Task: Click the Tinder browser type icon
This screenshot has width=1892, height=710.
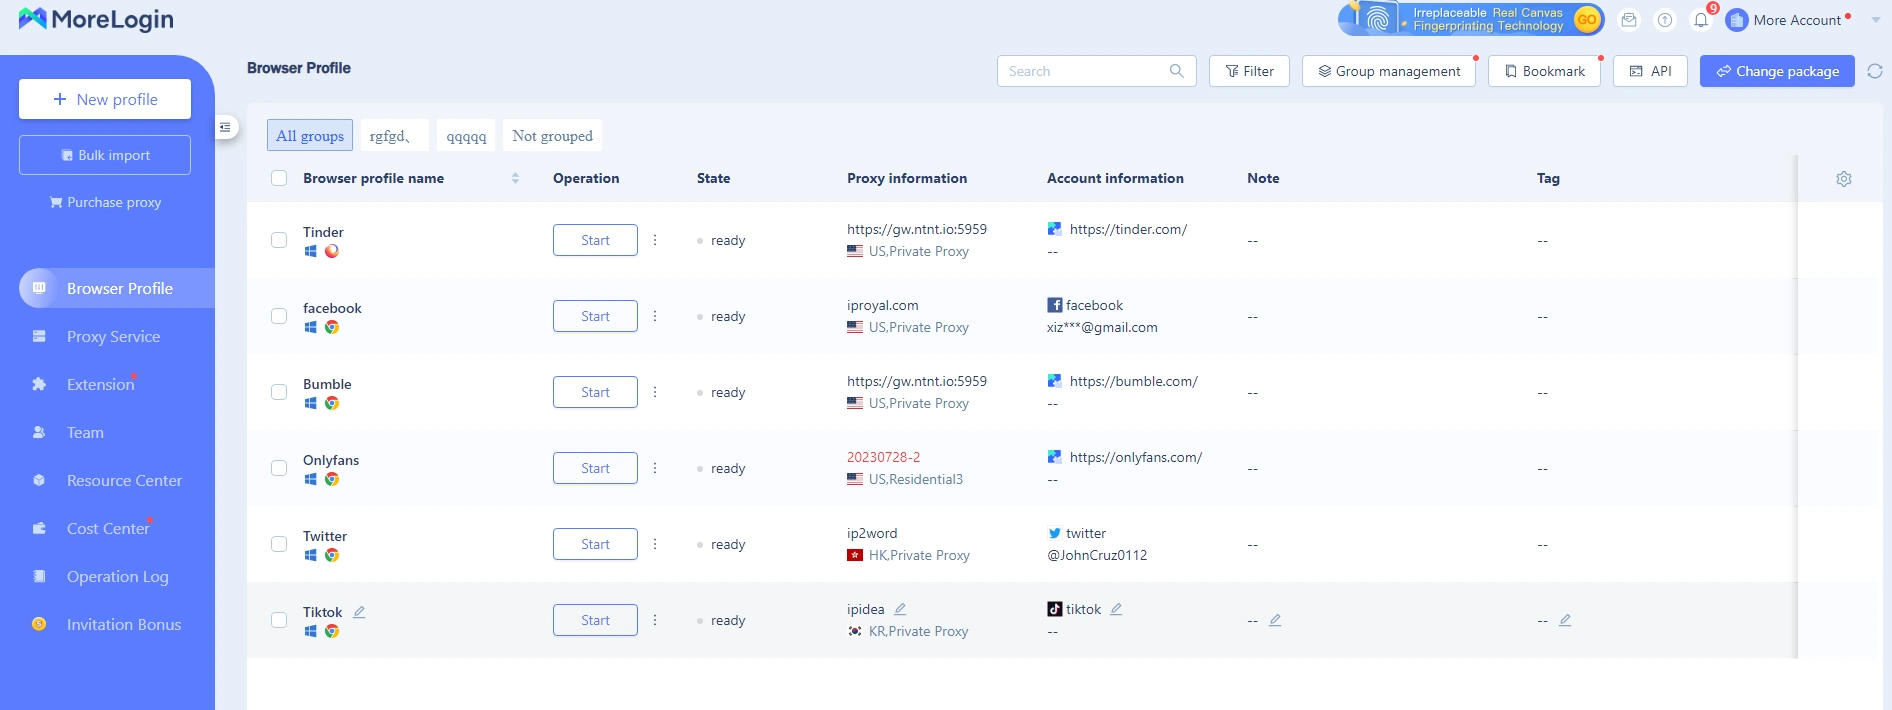Action: pos(332,251)
